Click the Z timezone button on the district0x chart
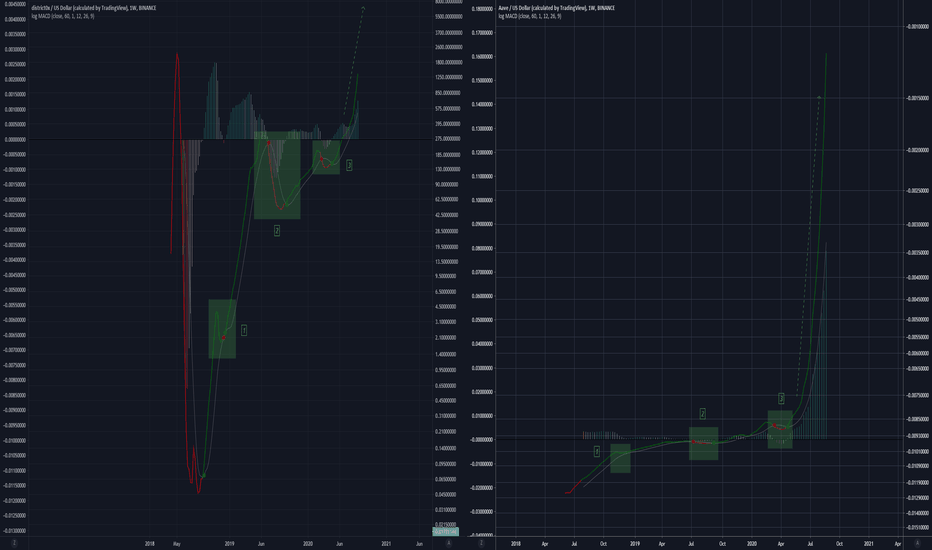The height and width of the screenshot is (550, 932). [x=14, y=543]
